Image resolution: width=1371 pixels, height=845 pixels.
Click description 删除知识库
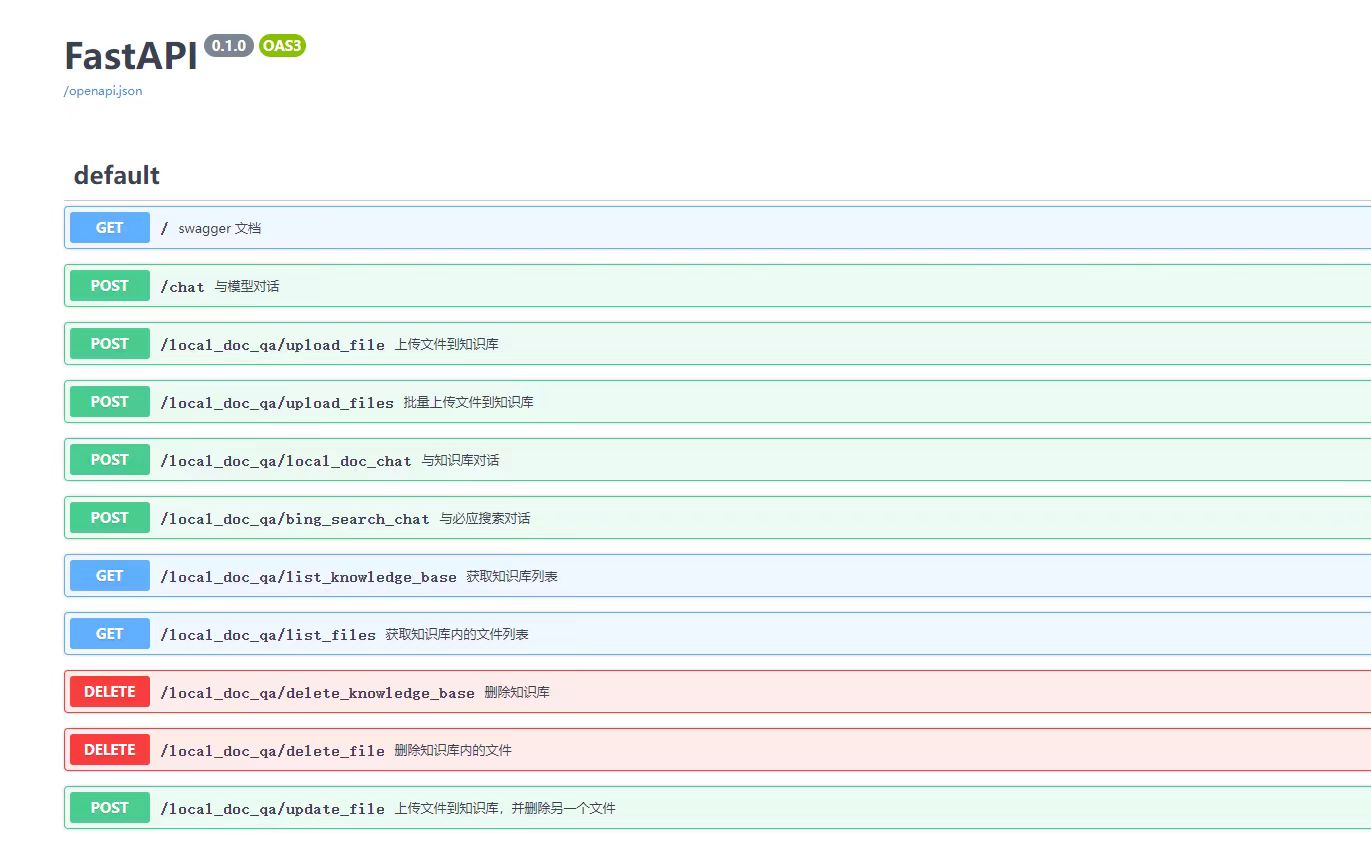click(517, 692)
